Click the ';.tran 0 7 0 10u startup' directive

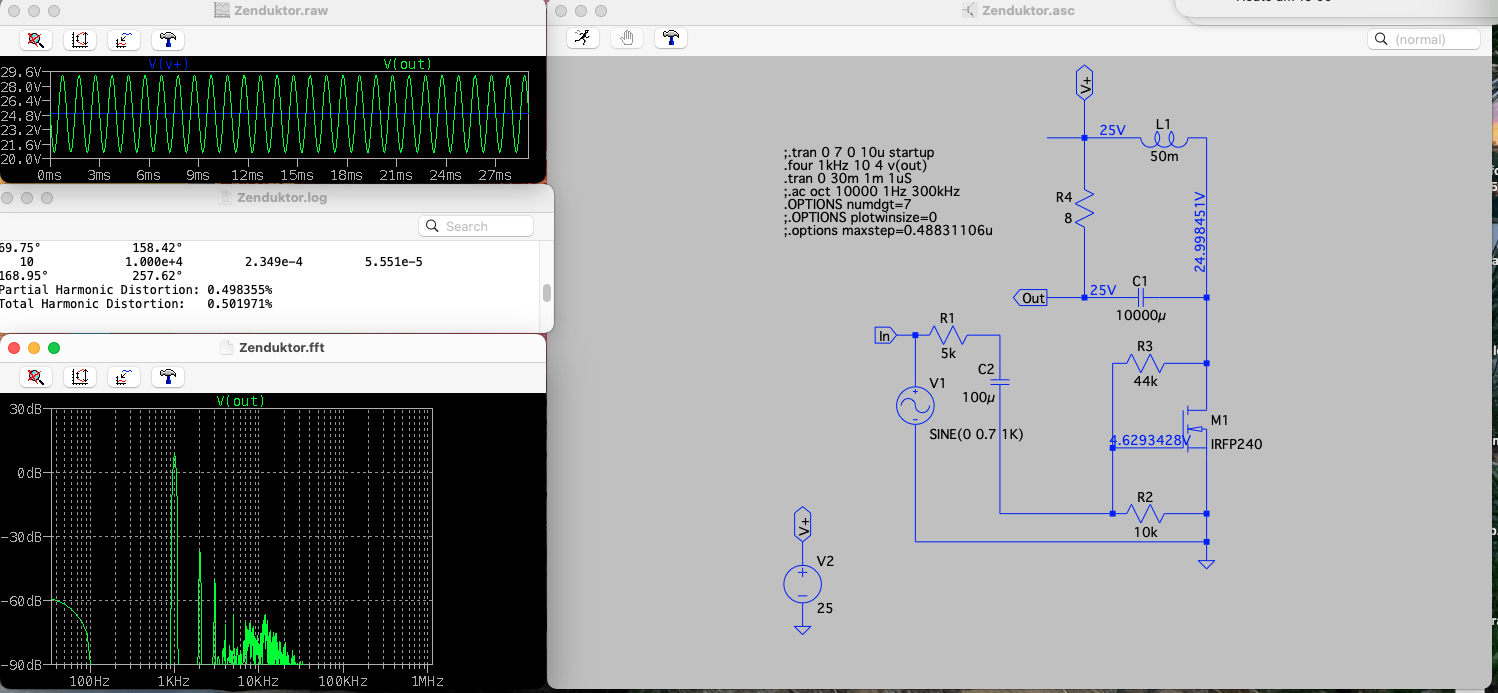859,153
